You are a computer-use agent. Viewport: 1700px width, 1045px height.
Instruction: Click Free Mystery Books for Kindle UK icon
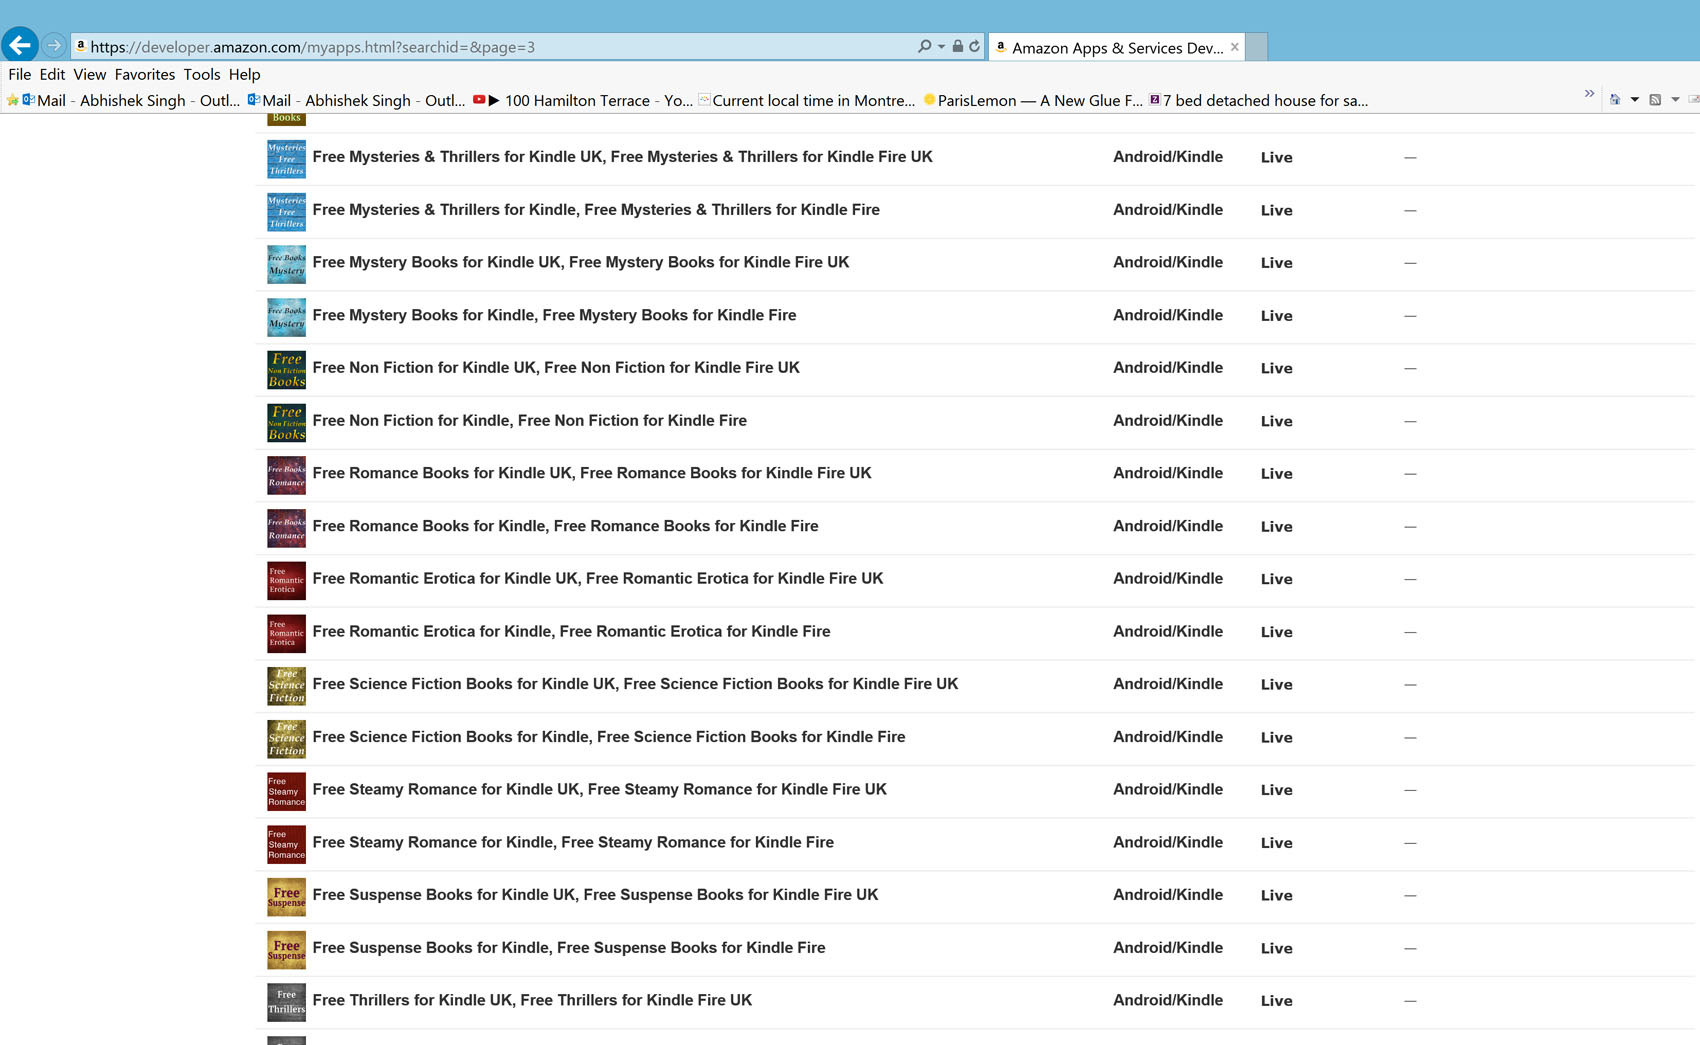[x=286, y=264]
